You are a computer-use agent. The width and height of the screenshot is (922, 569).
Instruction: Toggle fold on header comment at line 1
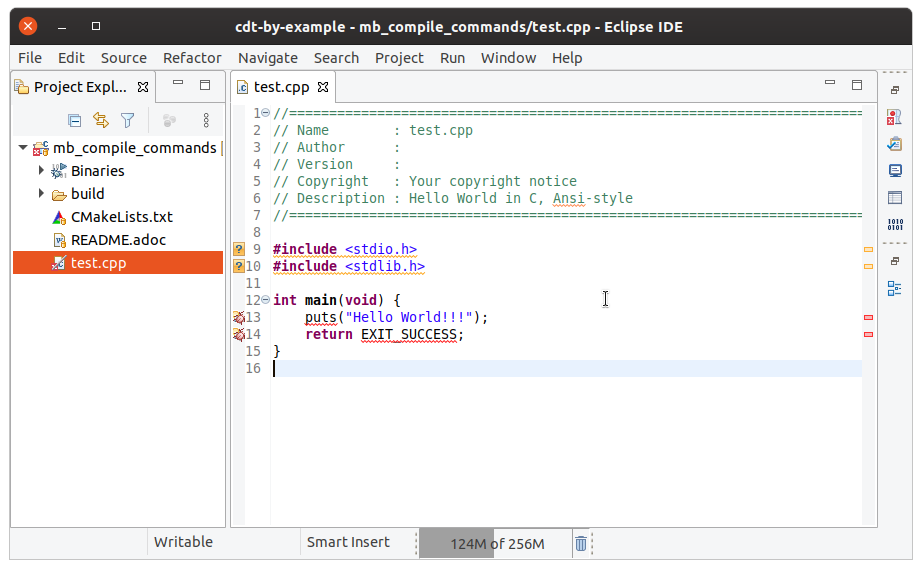click(x=265, y=113)
